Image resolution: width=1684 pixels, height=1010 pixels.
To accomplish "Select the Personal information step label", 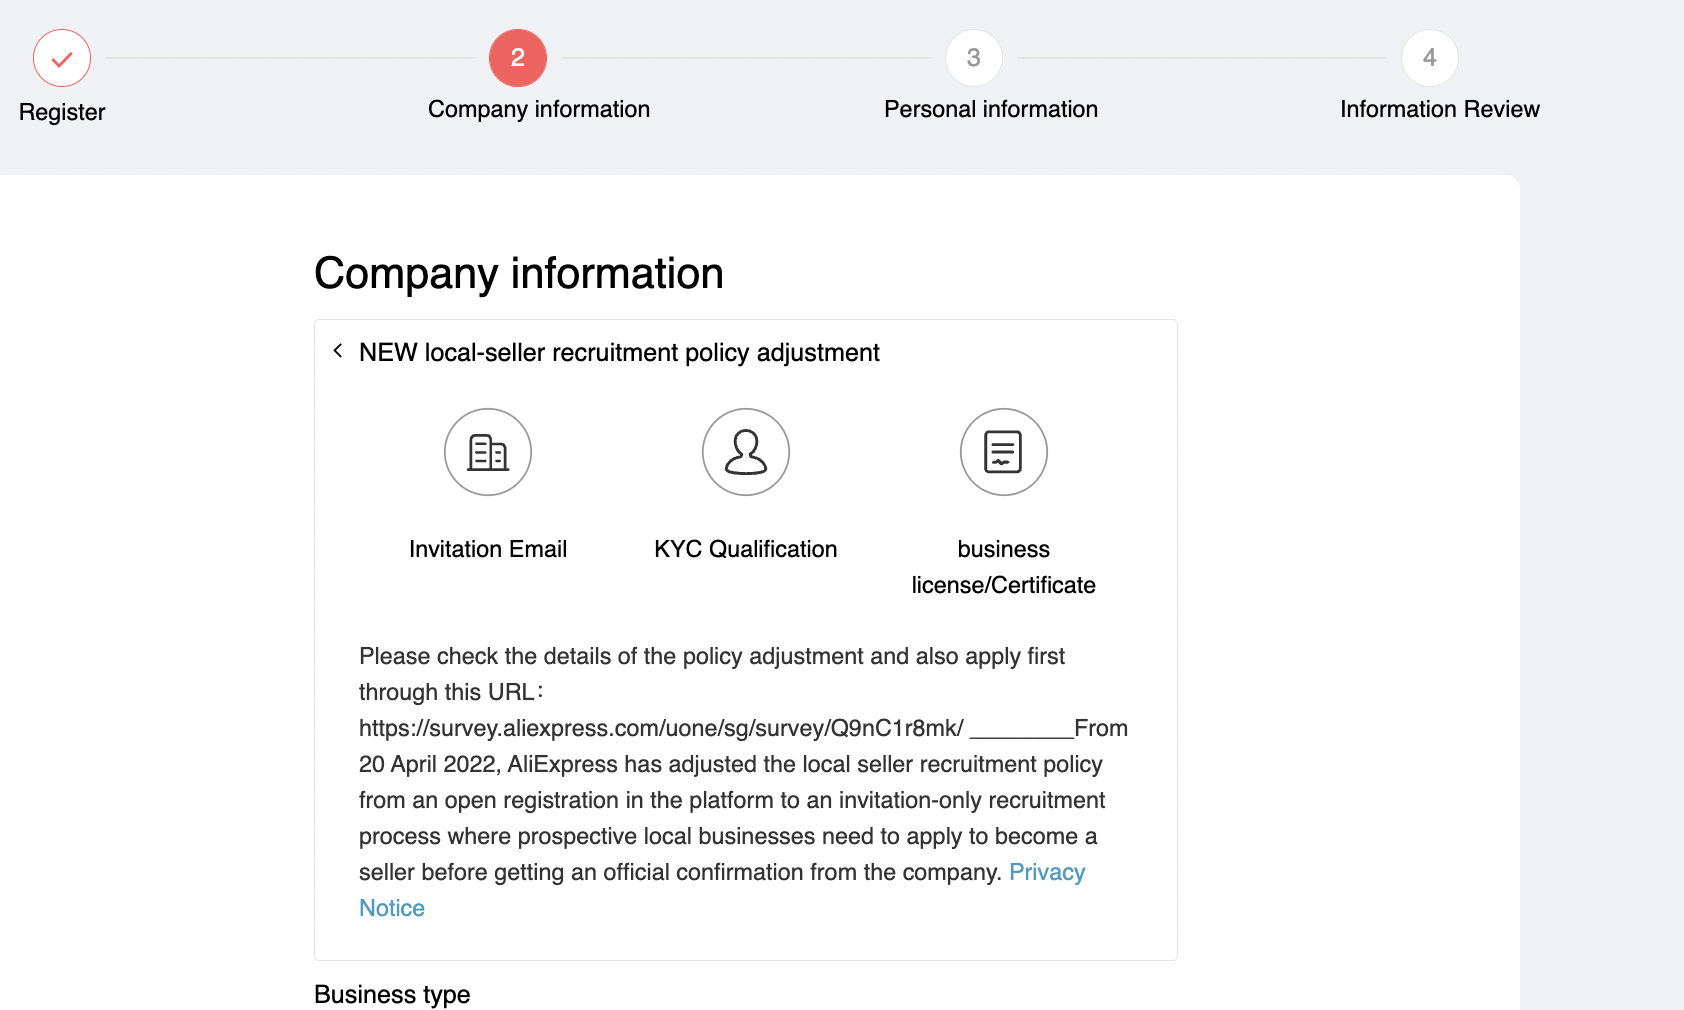I will (x=991, y=109).
